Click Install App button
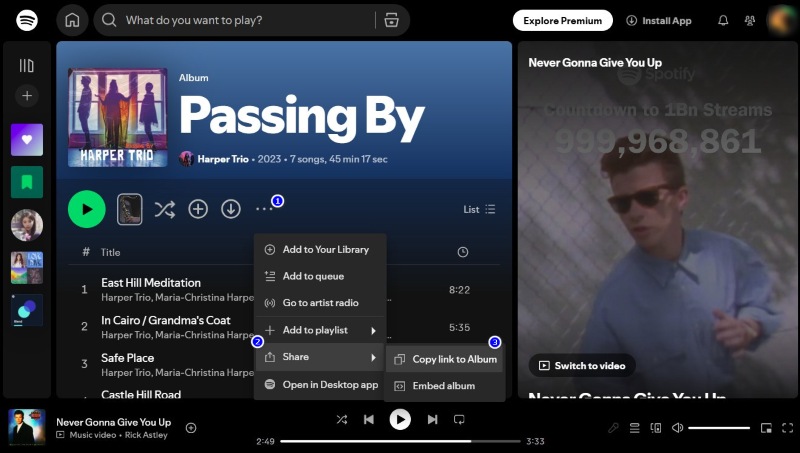Image resolution: width=800 pixels, height=453 pixels. coord(659,20)
